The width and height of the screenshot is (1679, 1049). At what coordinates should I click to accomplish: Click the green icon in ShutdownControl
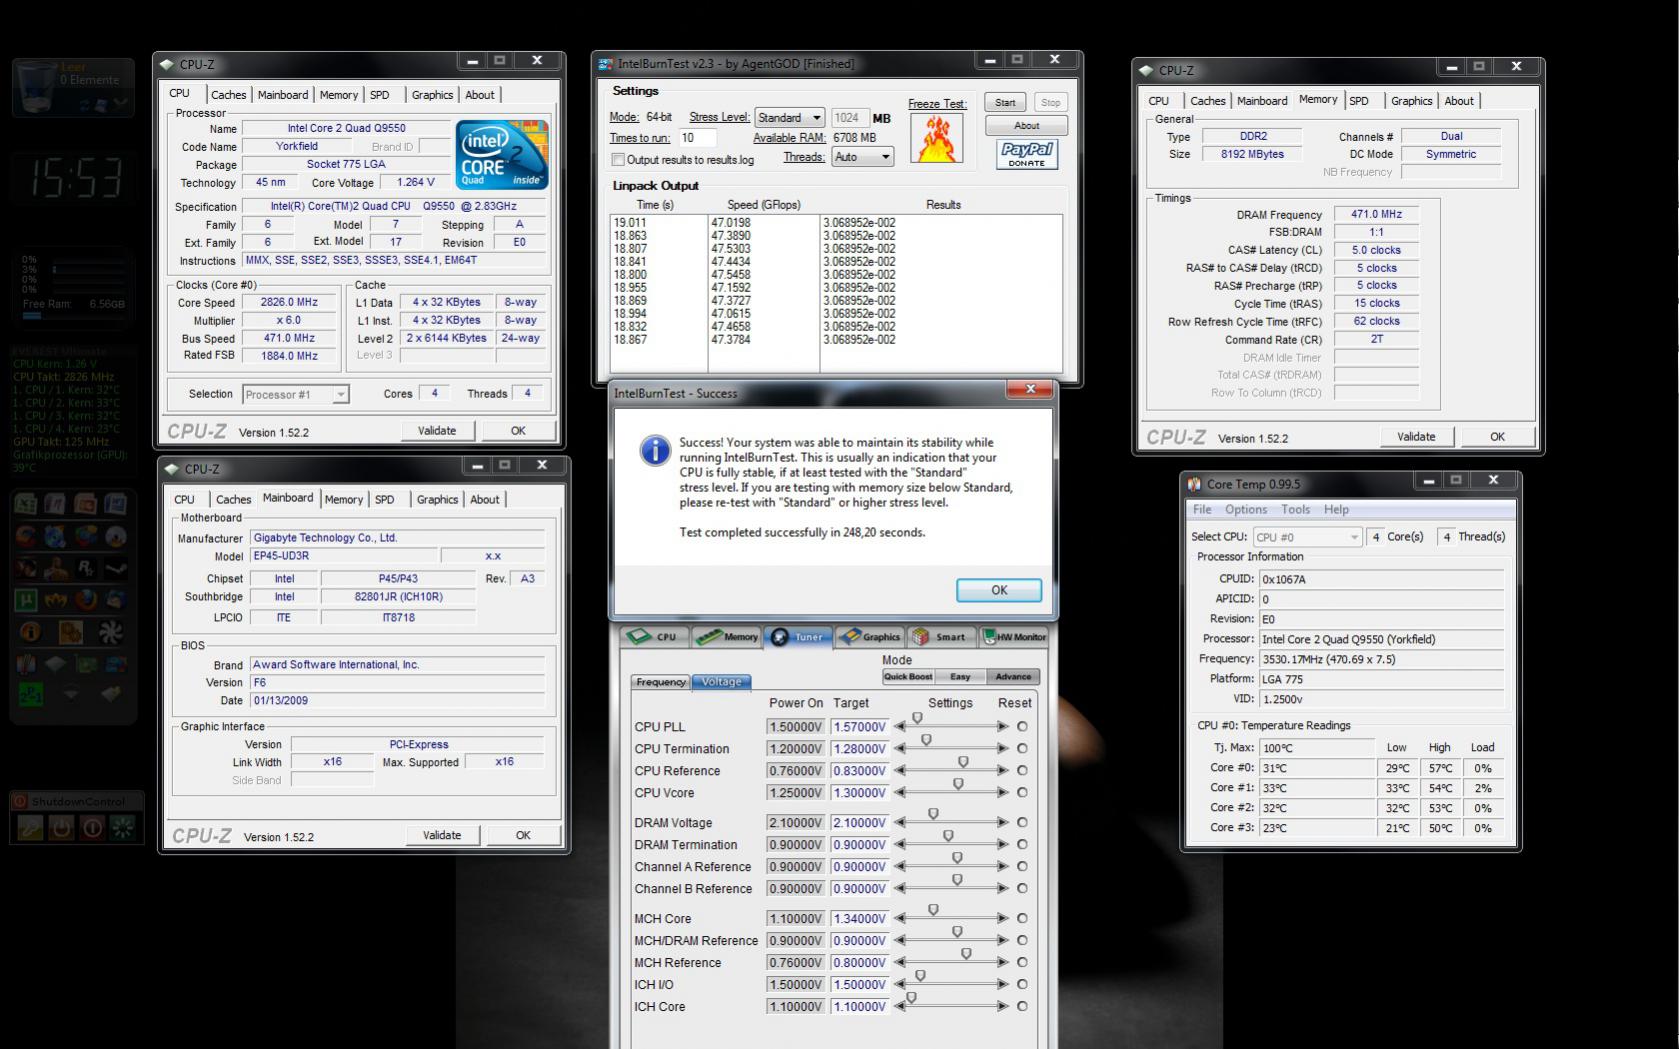123,828
